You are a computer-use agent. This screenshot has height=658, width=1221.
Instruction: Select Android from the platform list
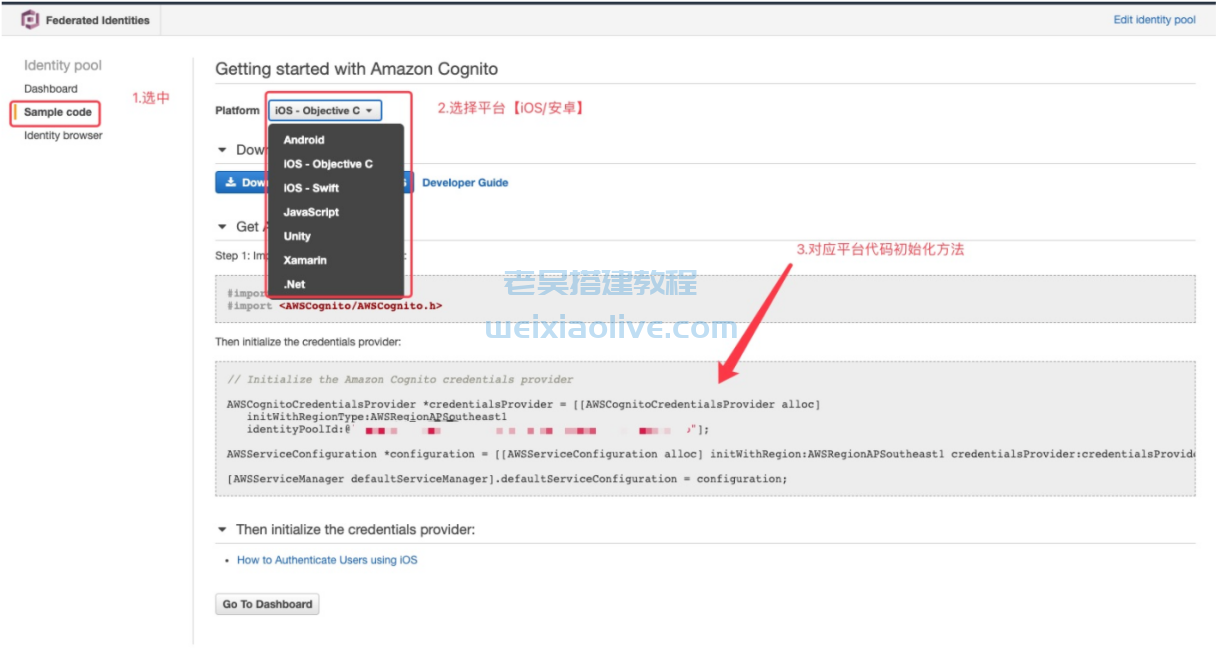(304, 140)
